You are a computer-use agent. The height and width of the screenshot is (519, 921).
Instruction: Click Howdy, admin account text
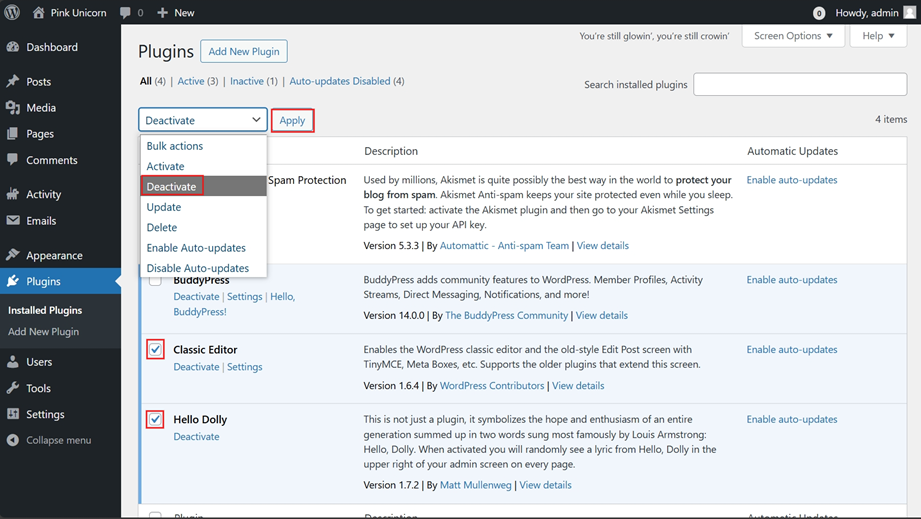tap(867, 12)
